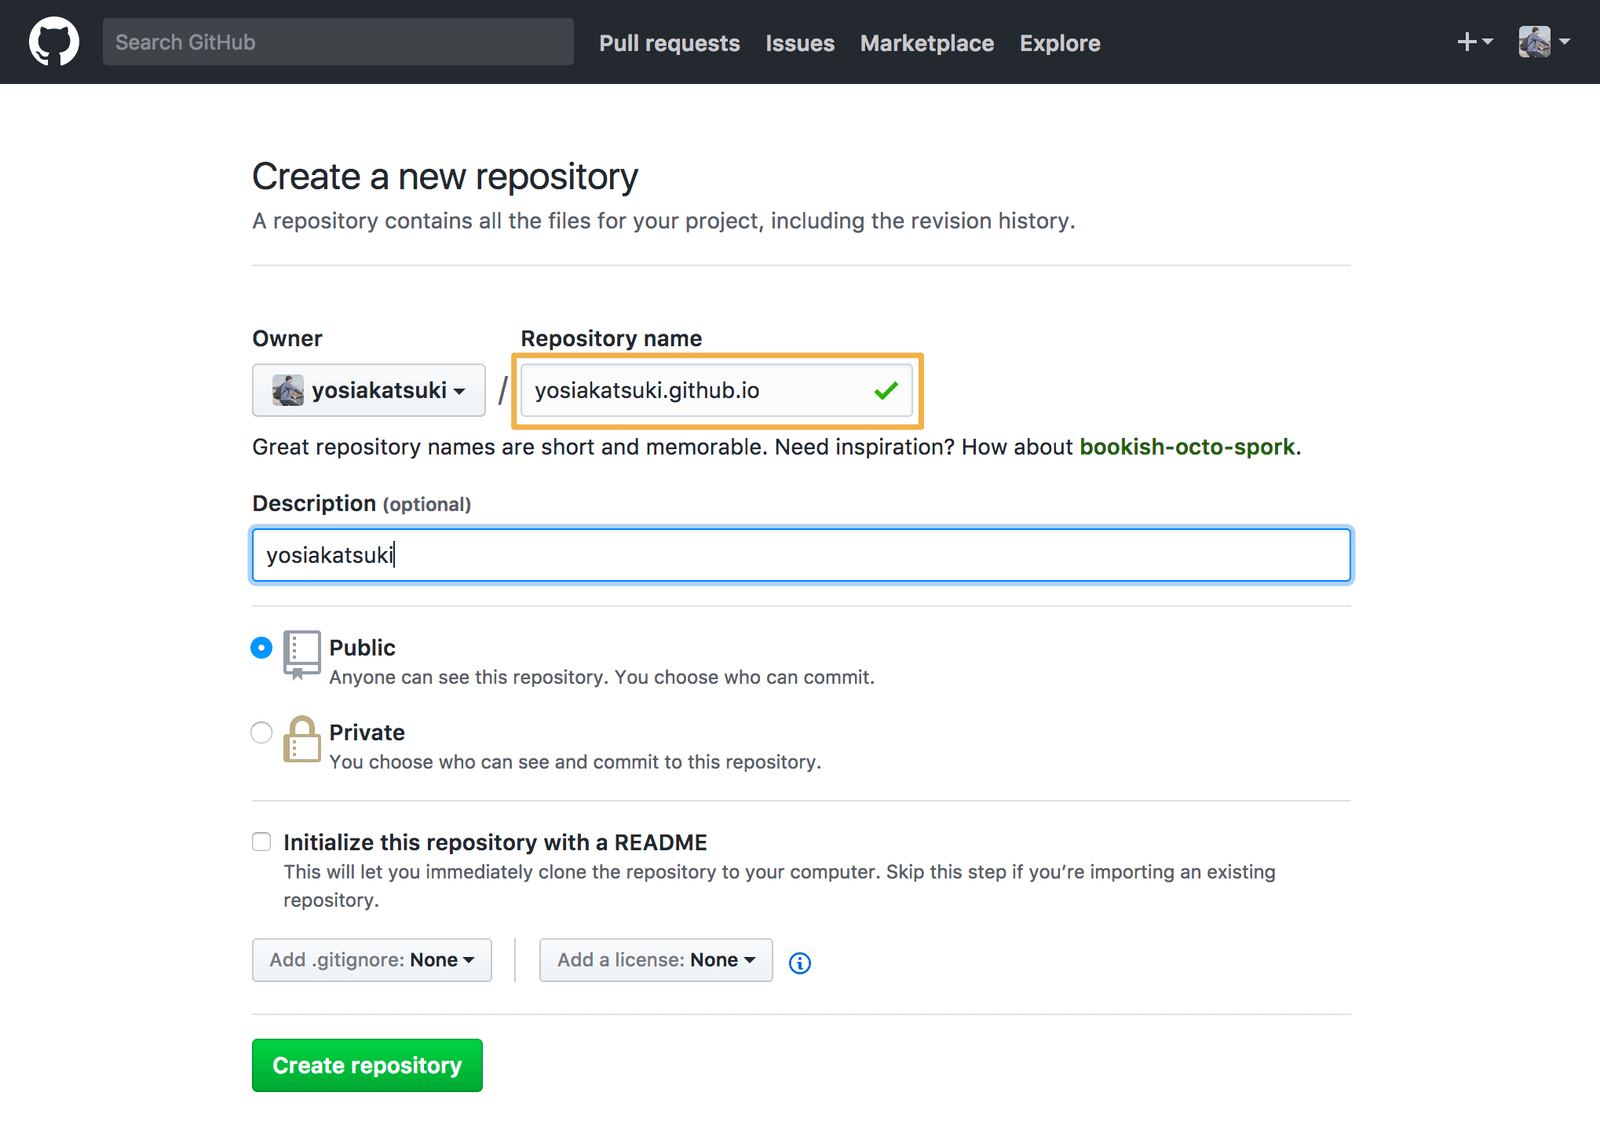Screen dimensions: 1600x1147
Task: Open the Explore page
Action: pyautogui.click(x=1060, y=43)
